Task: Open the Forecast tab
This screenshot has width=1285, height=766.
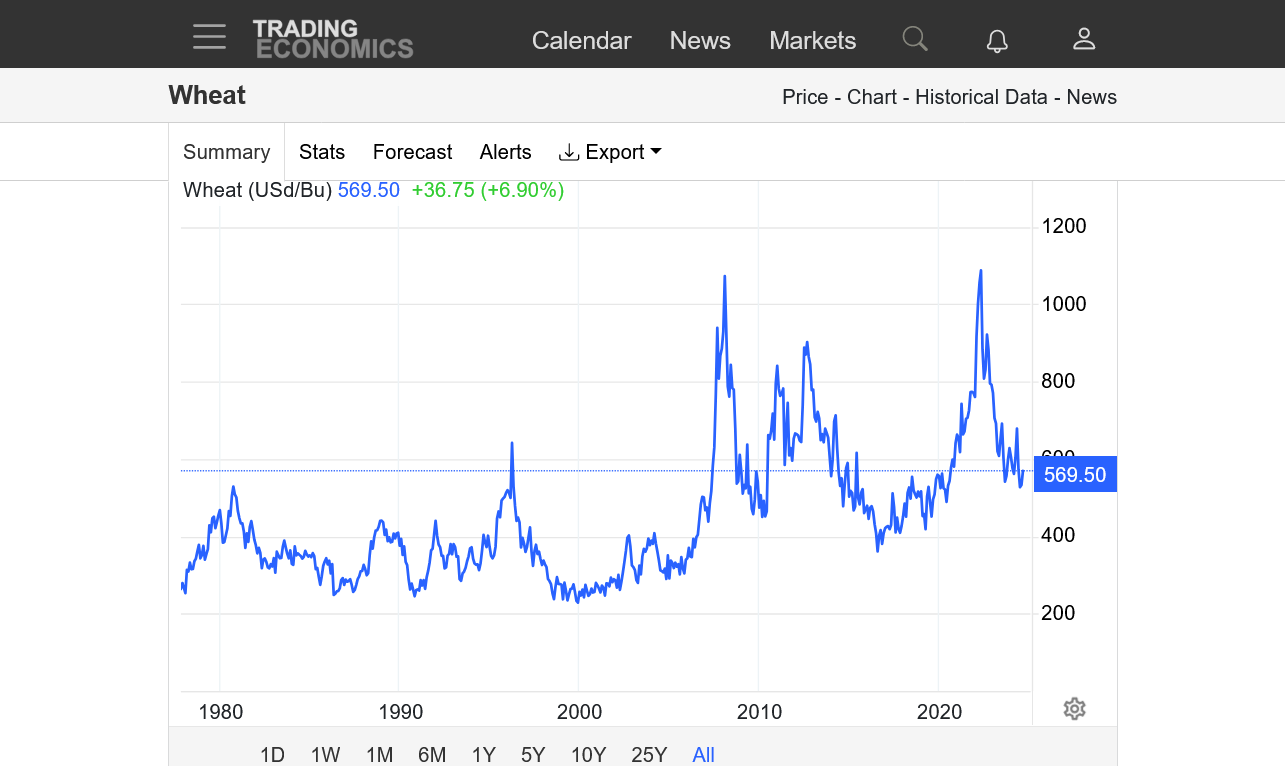Action: pyautogui.click(x=412, y=152)
